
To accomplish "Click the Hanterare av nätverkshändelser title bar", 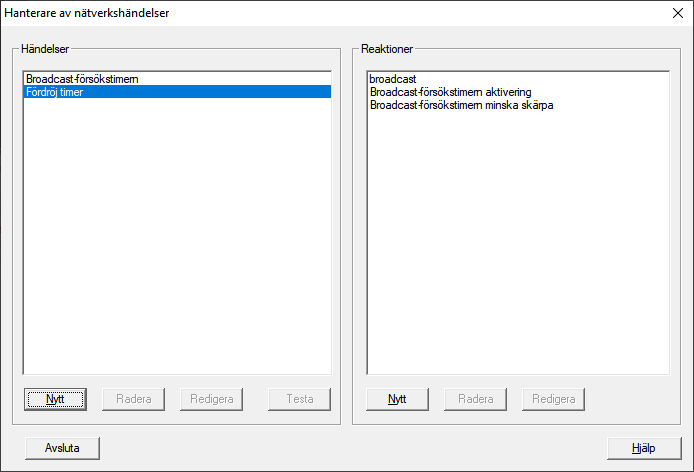I will (300, 13).
